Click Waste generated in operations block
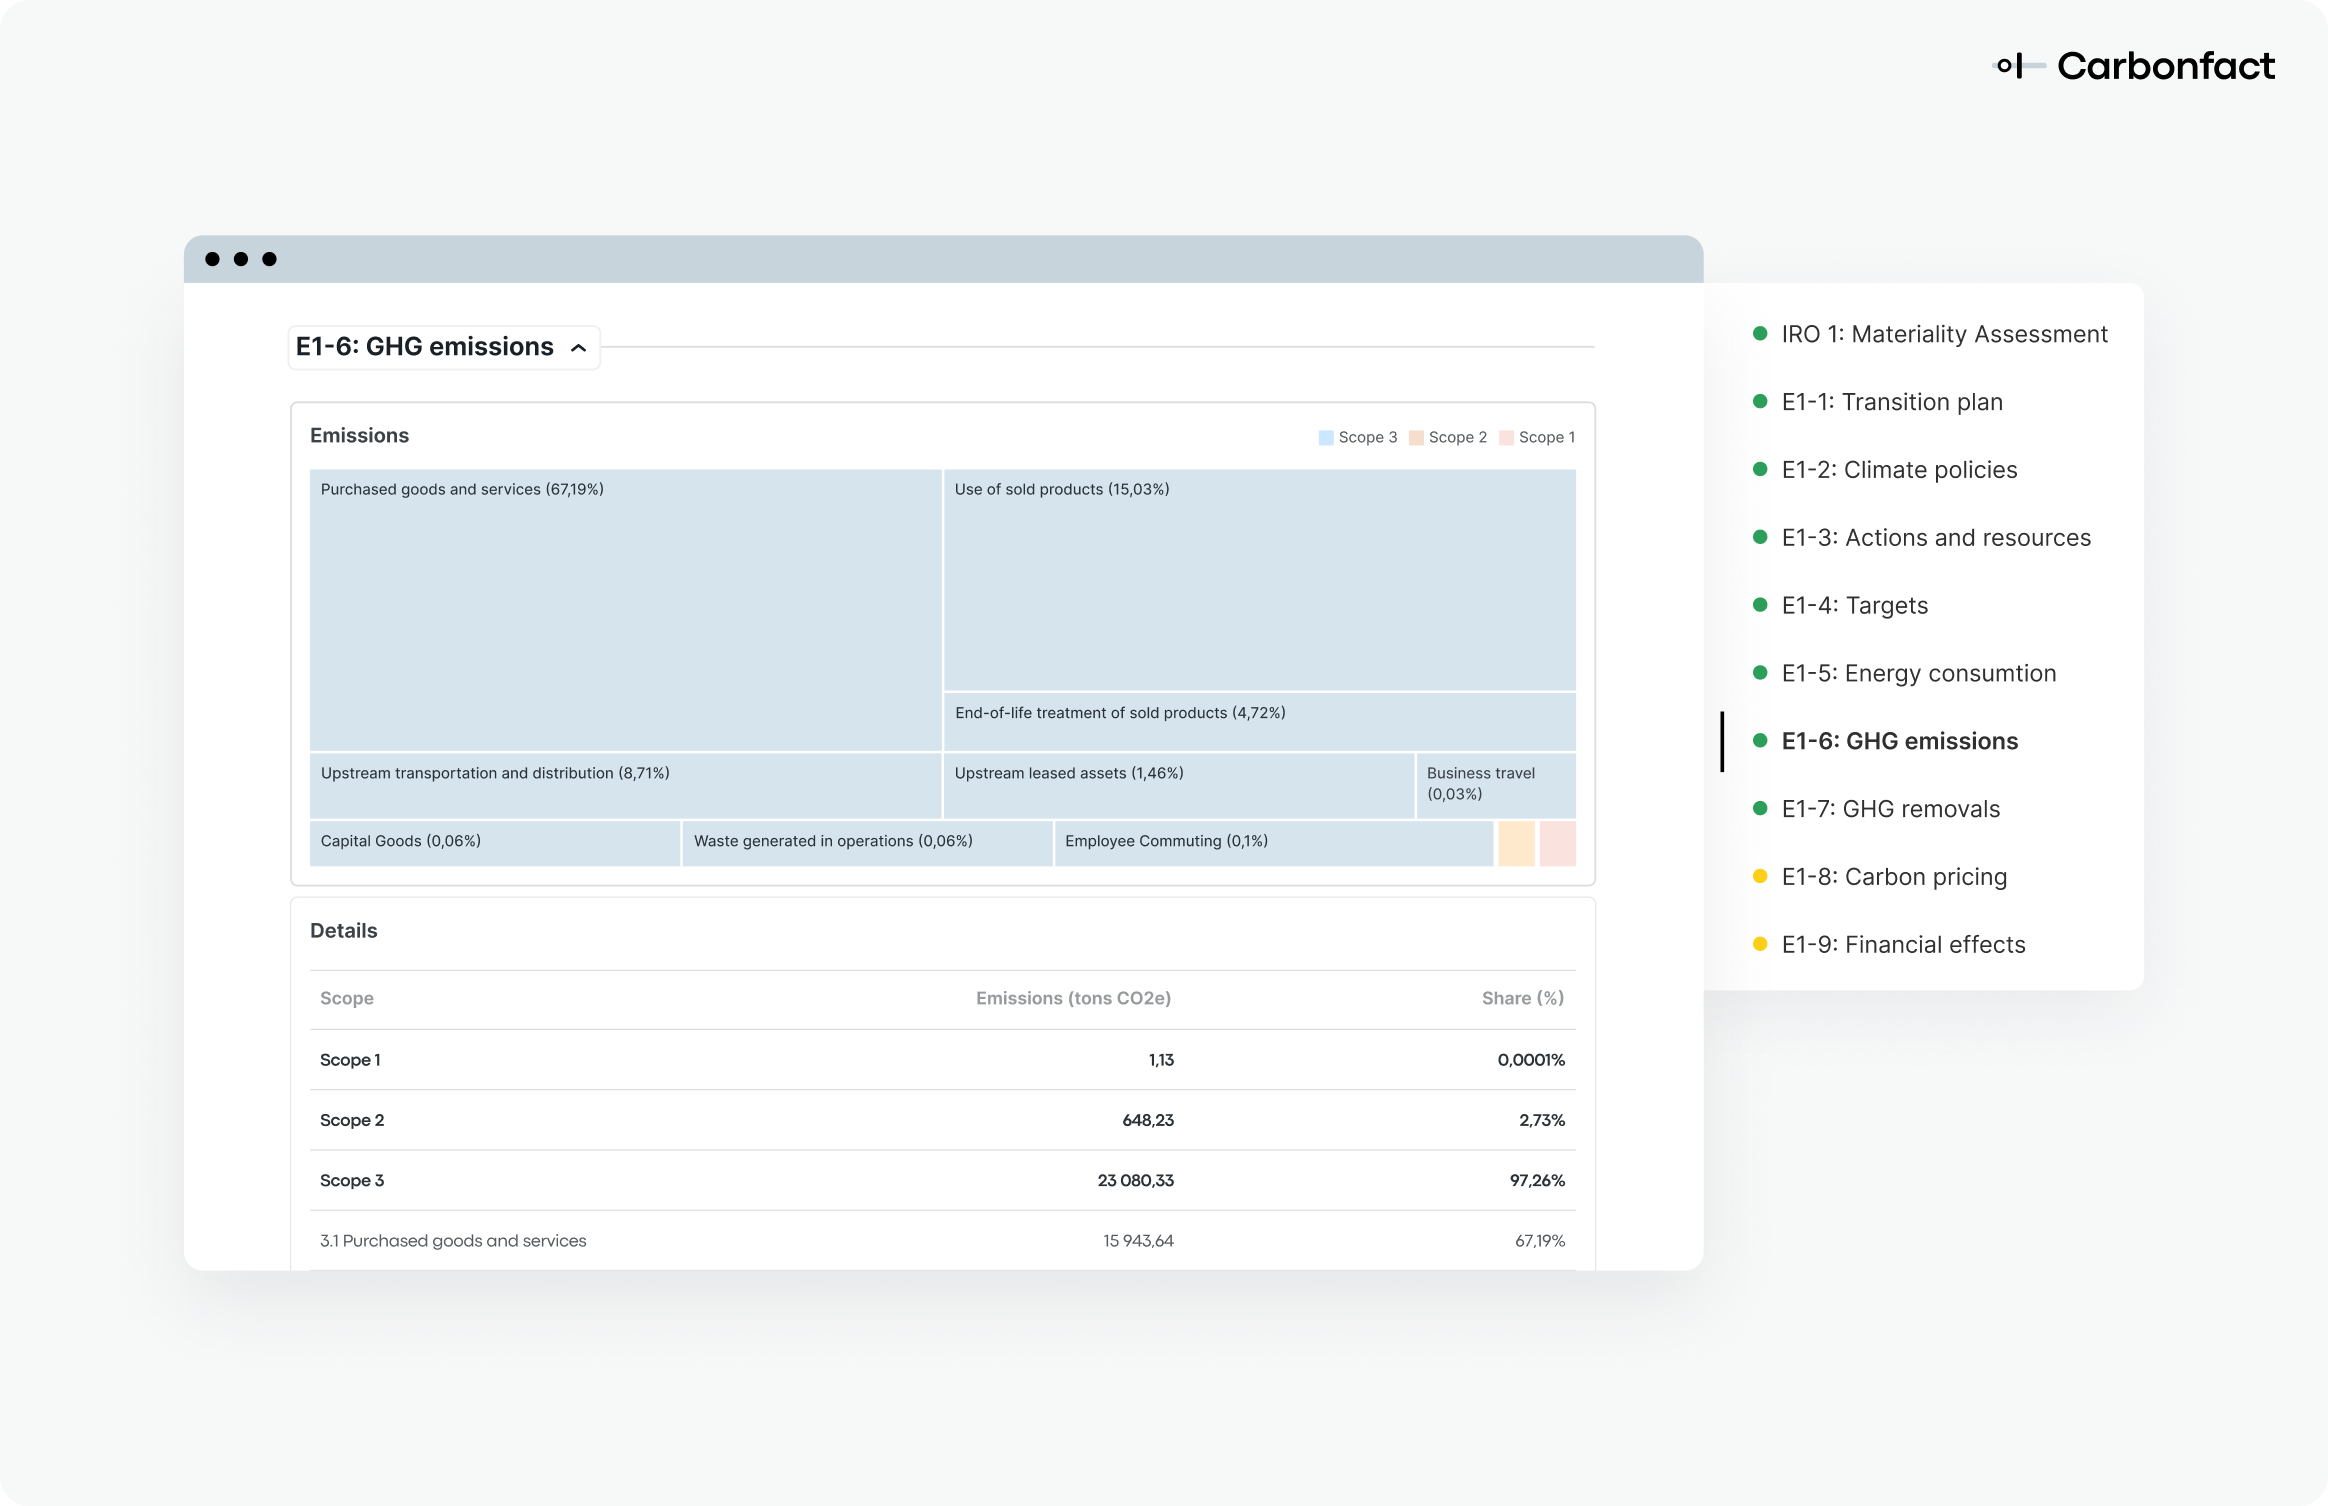 click(867, 843)
